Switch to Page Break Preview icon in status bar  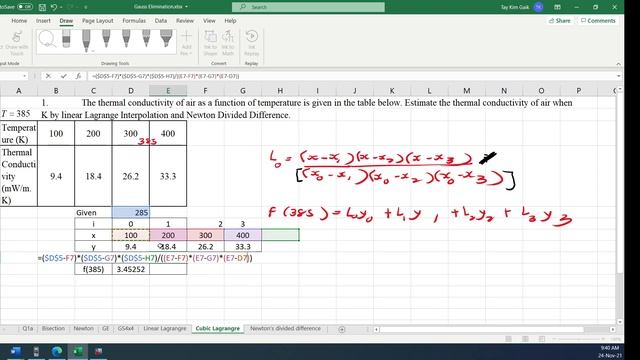542,339
